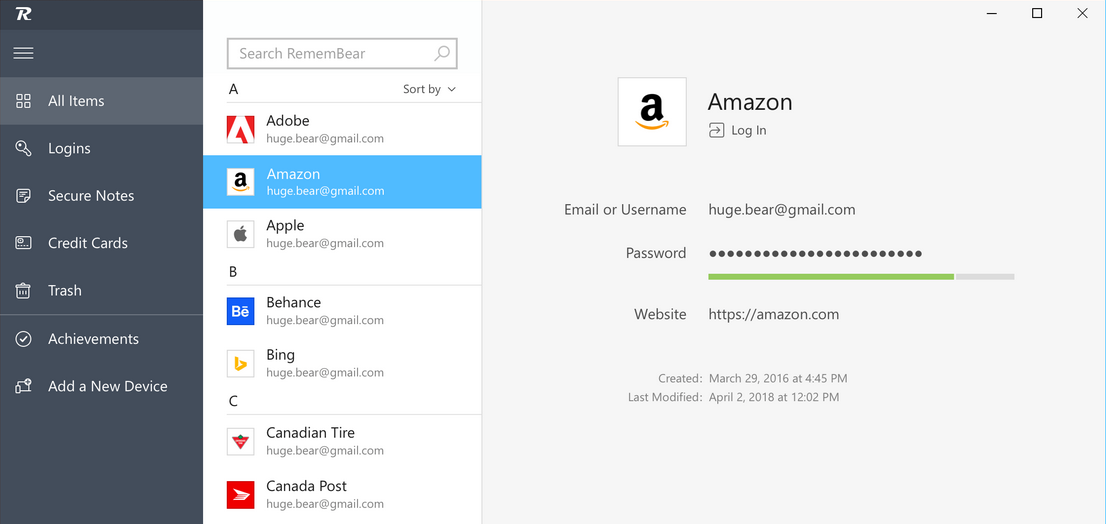Click the Canadian Tire logo icon

pyautogui.click(x=240, y=441)
